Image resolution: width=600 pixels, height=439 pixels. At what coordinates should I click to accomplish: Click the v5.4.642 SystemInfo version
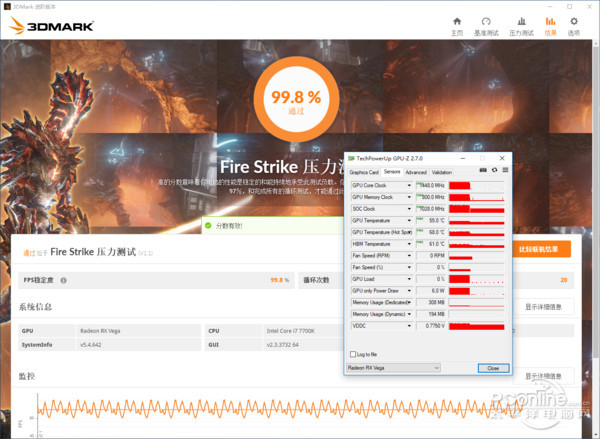[x=91, y=344]
